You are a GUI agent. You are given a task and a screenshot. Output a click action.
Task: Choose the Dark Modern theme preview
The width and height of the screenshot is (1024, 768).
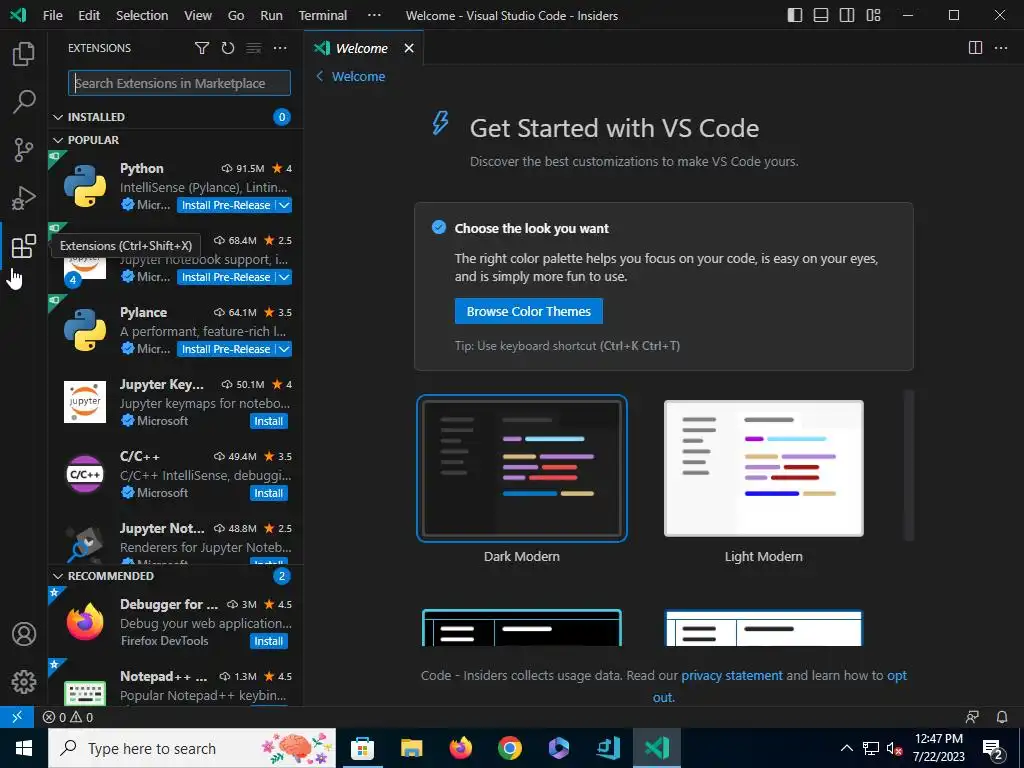pyautogui.click(x=522, y=468)
